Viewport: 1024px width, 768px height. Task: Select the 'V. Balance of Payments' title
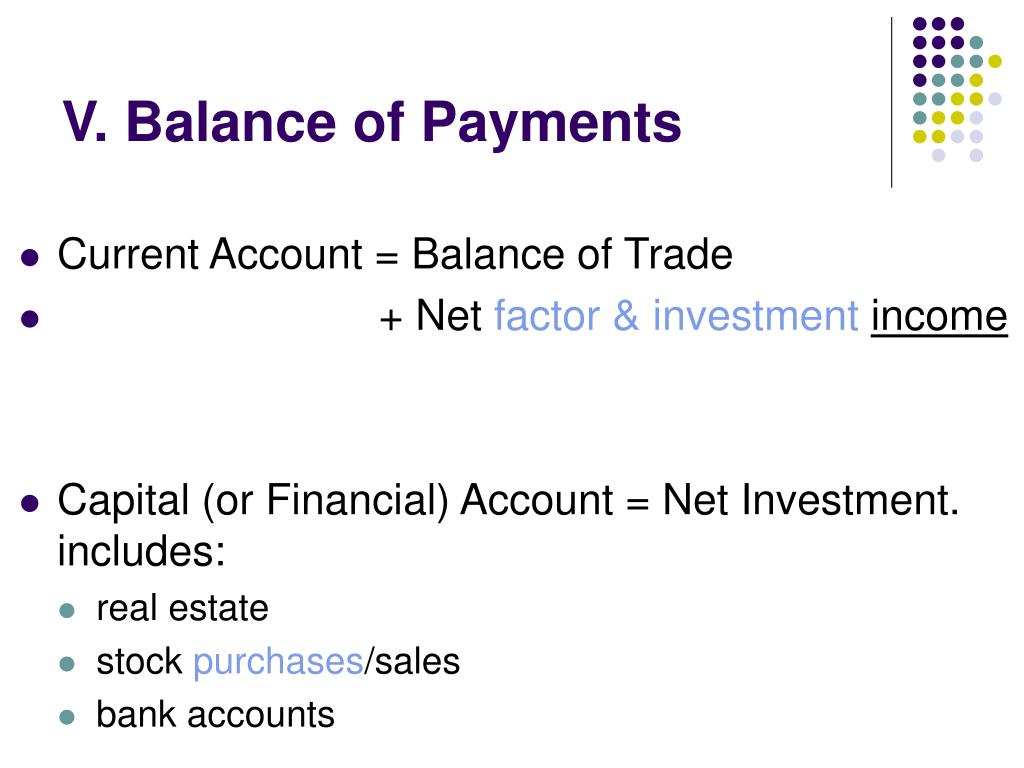[372, 122]
